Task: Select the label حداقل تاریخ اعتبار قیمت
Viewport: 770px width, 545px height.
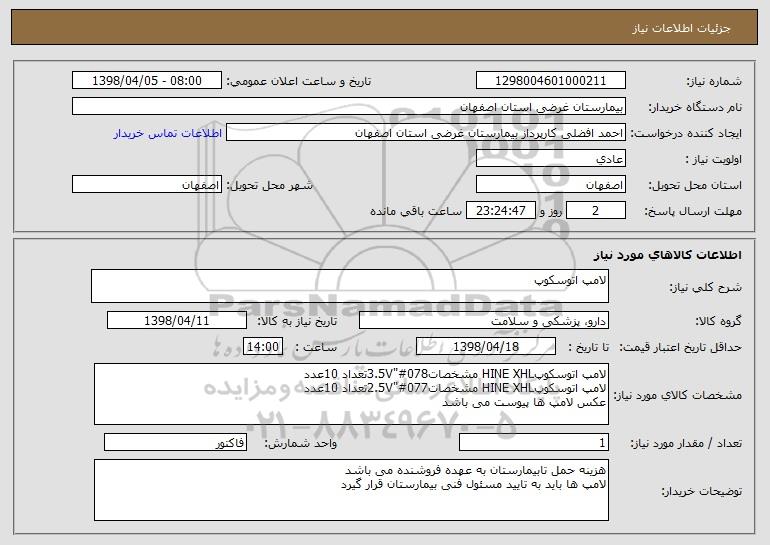Action: pyautogui.click(x=680, y=347)
